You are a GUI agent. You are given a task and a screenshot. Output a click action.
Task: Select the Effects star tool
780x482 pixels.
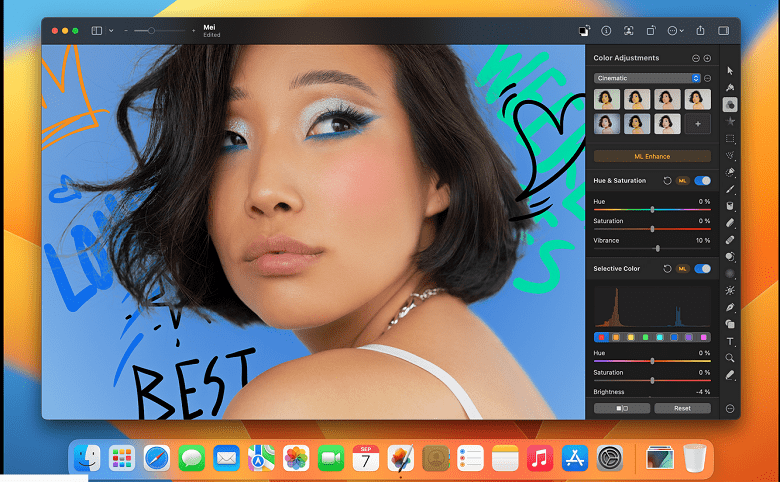point(730,121)
